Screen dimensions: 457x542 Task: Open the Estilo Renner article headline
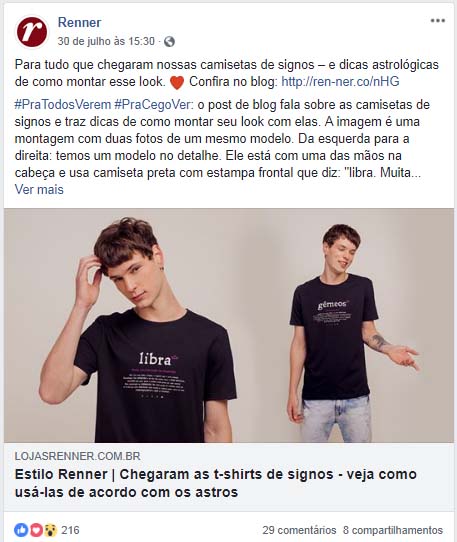pyautogui.click(x=215, y=483)
